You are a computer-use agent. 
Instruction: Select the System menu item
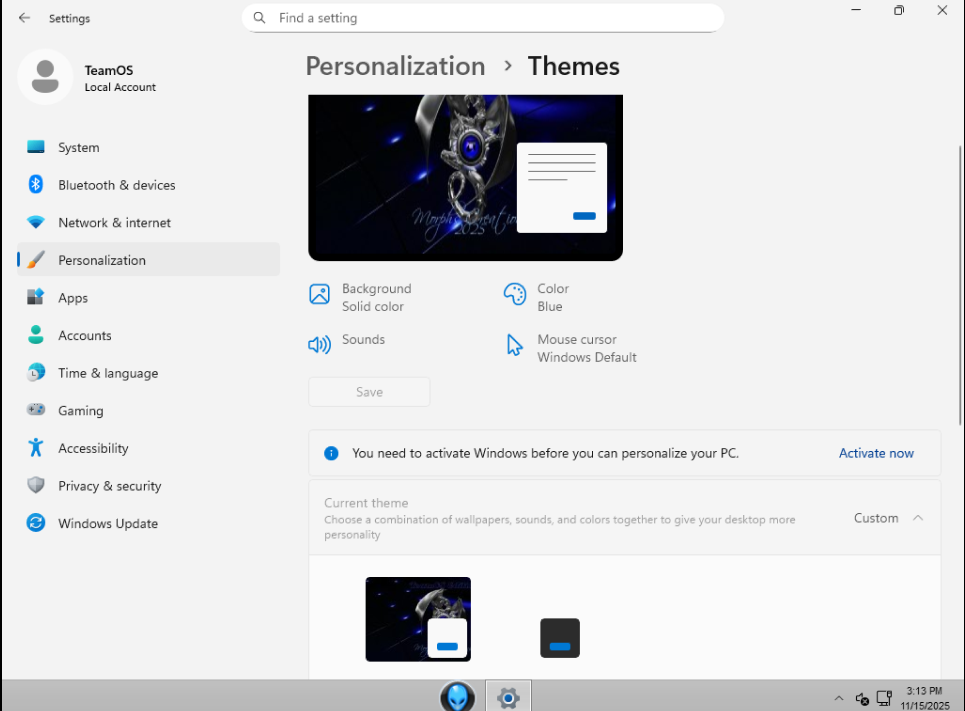[x=78, y=147]
